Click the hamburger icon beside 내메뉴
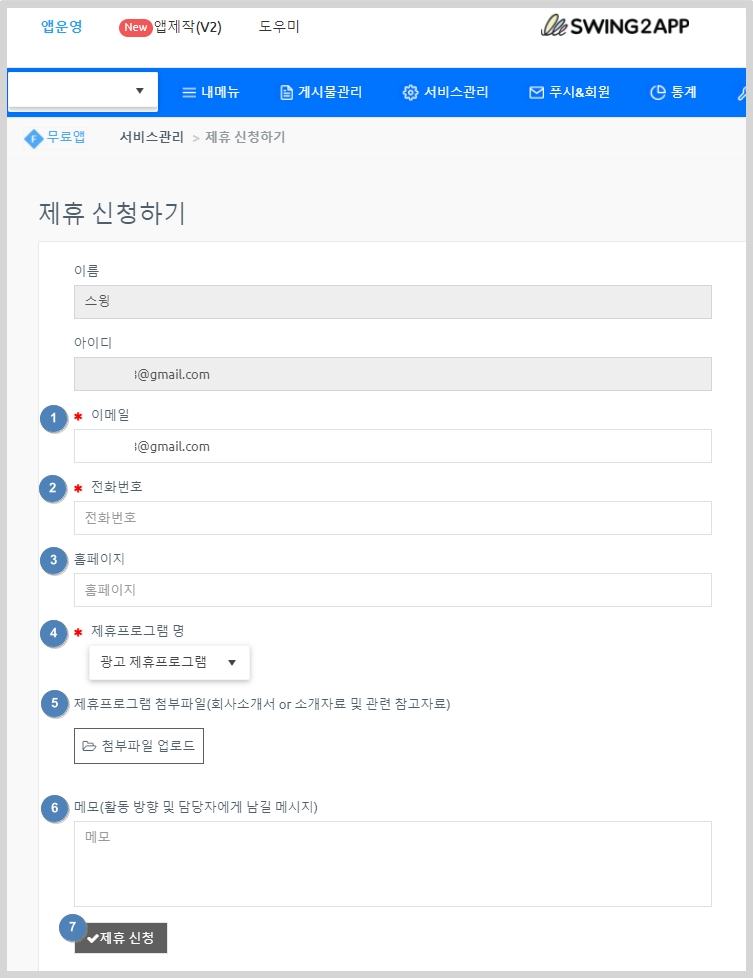The width and height of the screenshot is (753, 978). click(188, 93)
